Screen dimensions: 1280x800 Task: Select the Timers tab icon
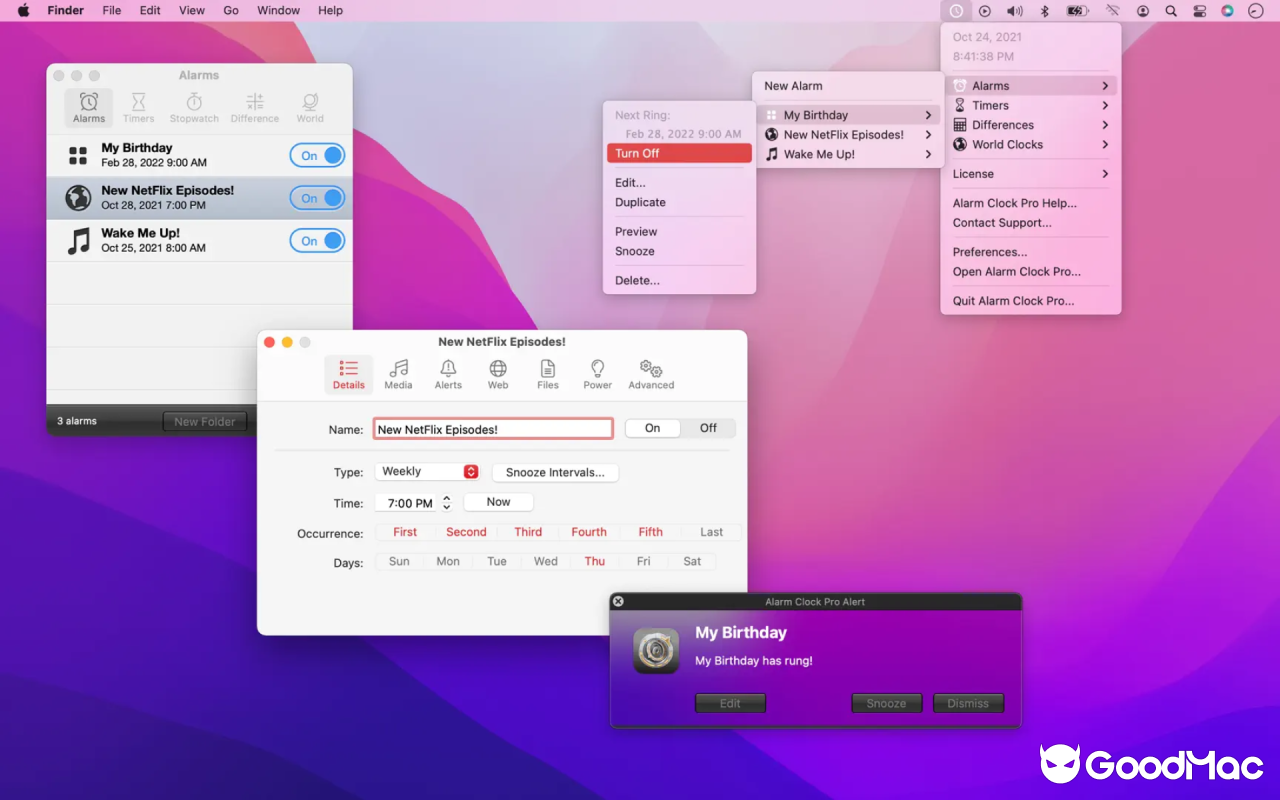click(x=138, y=106)
